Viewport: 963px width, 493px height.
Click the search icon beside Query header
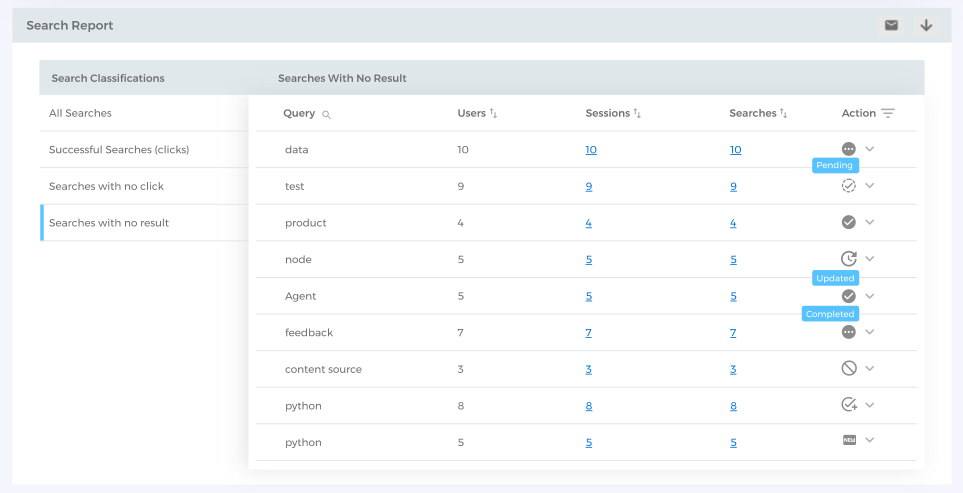(x=327, y=114)
